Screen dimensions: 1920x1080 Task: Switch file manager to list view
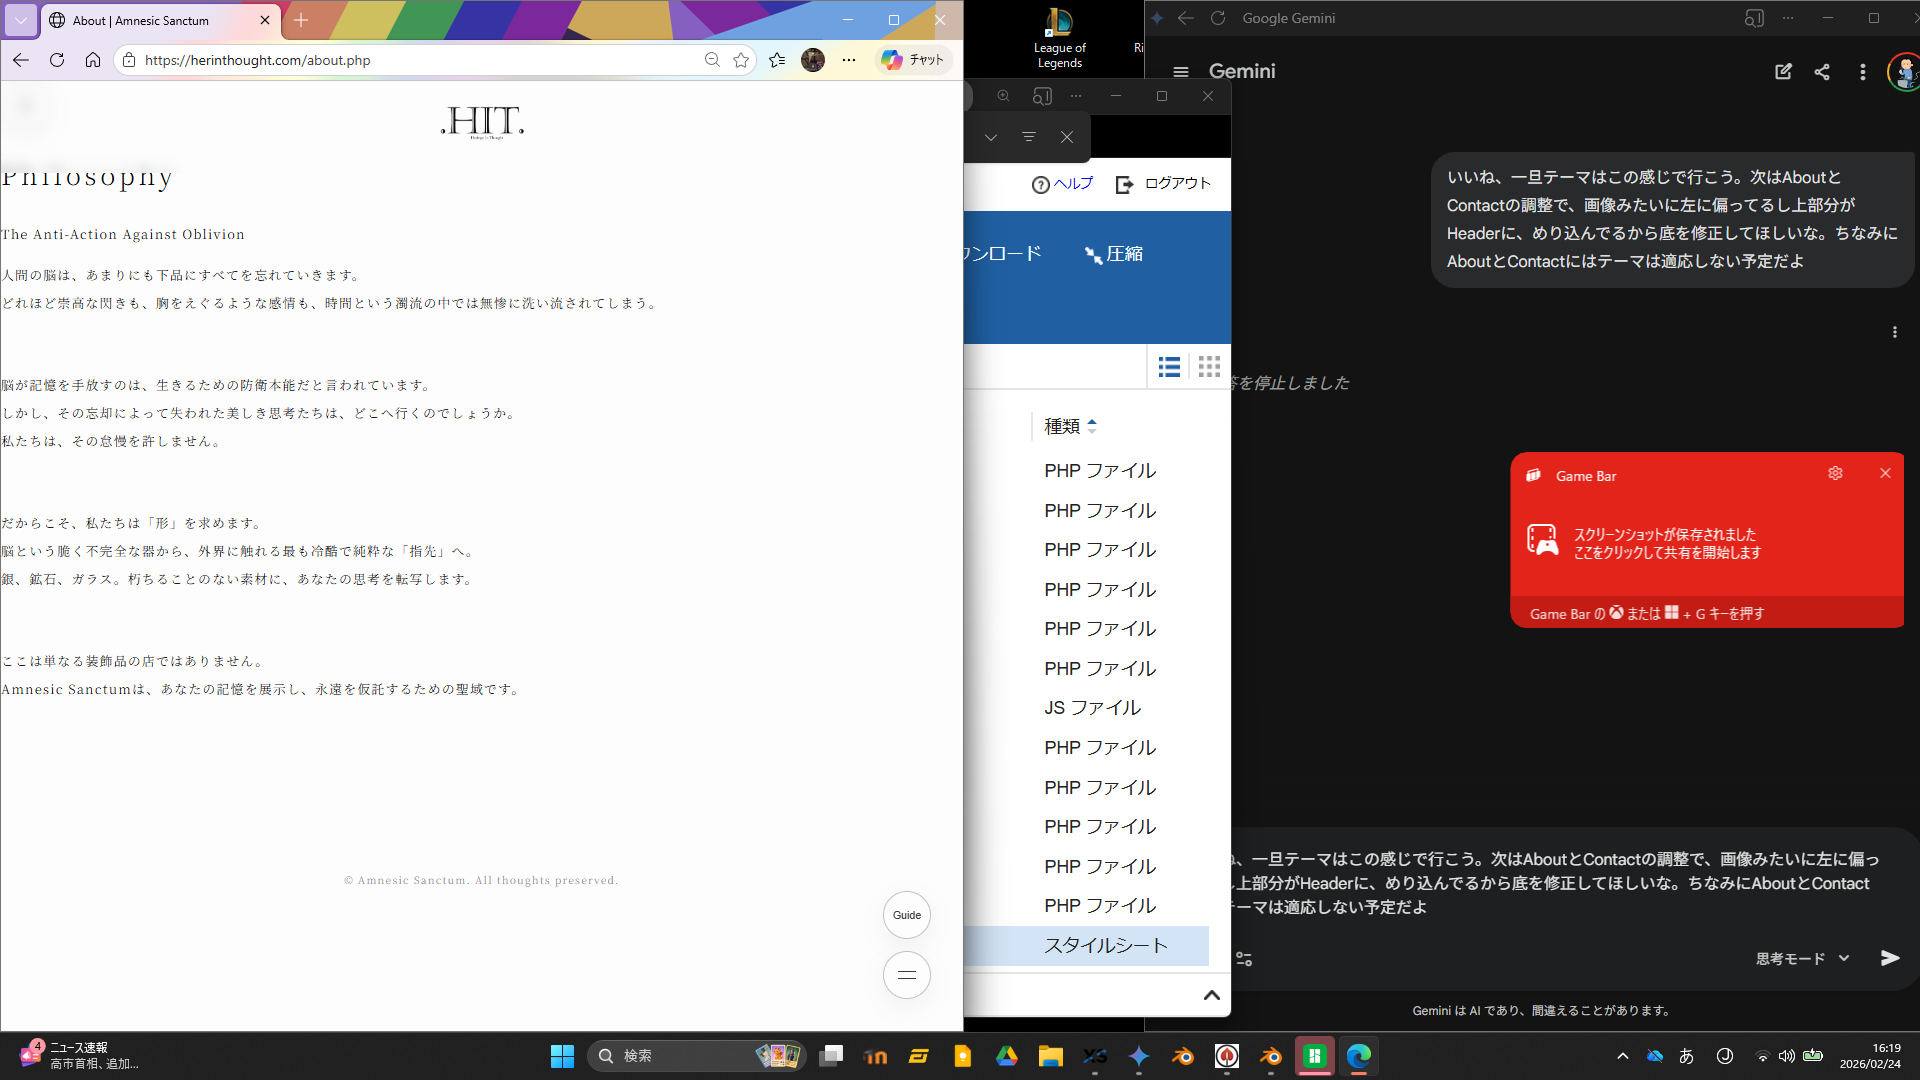[x=1169, y=367]
